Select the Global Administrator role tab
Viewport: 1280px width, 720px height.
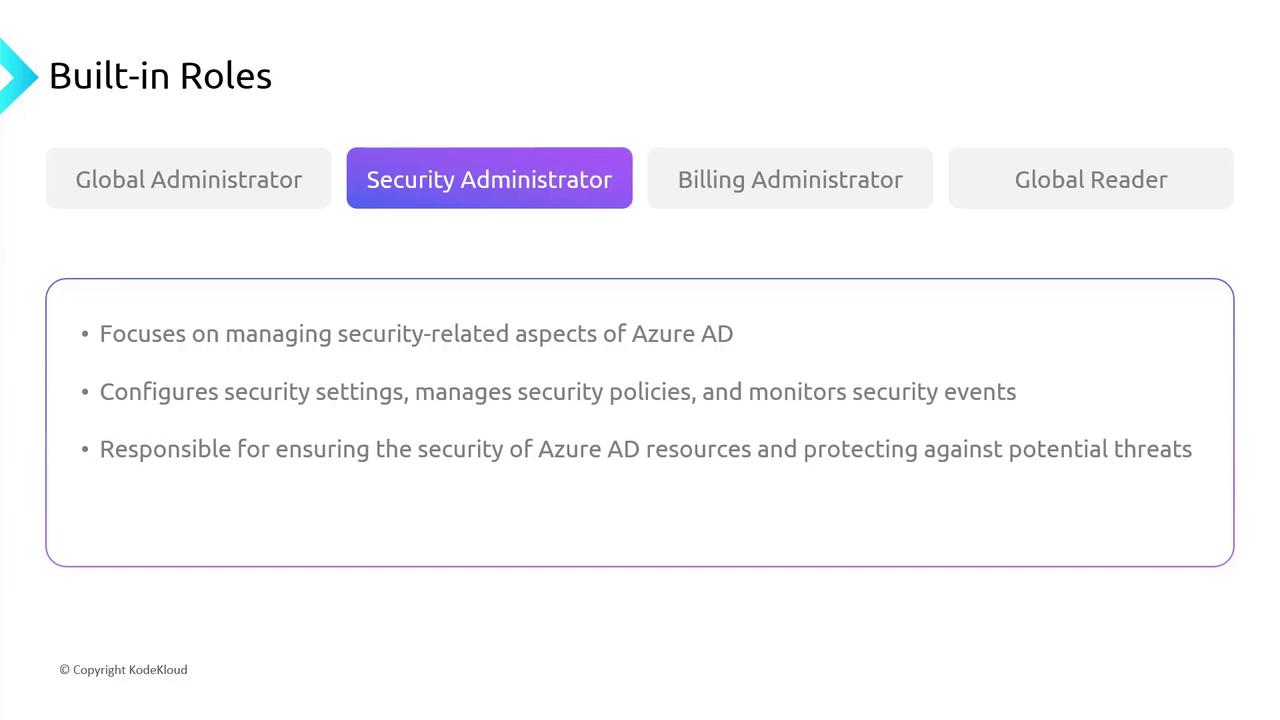(x=188, y=179)
